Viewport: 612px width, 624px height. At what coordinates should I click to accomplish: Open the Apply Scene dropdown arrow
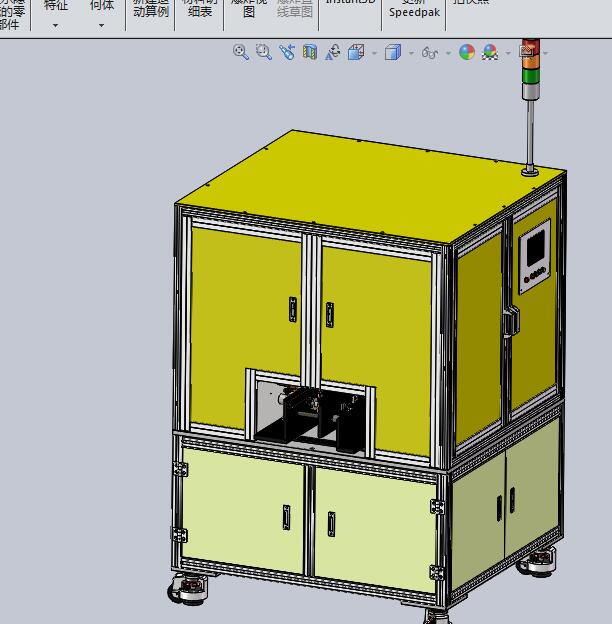point(508,53)
